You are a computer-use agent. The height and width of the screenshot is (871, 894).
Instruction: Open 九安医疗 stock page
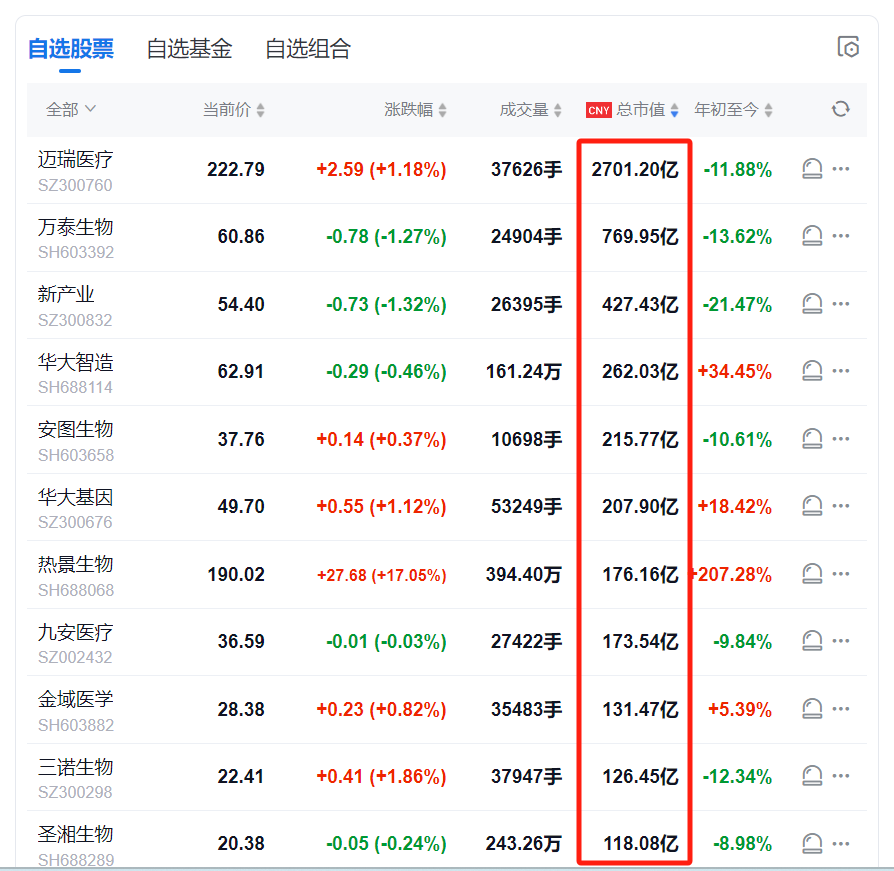75,632
